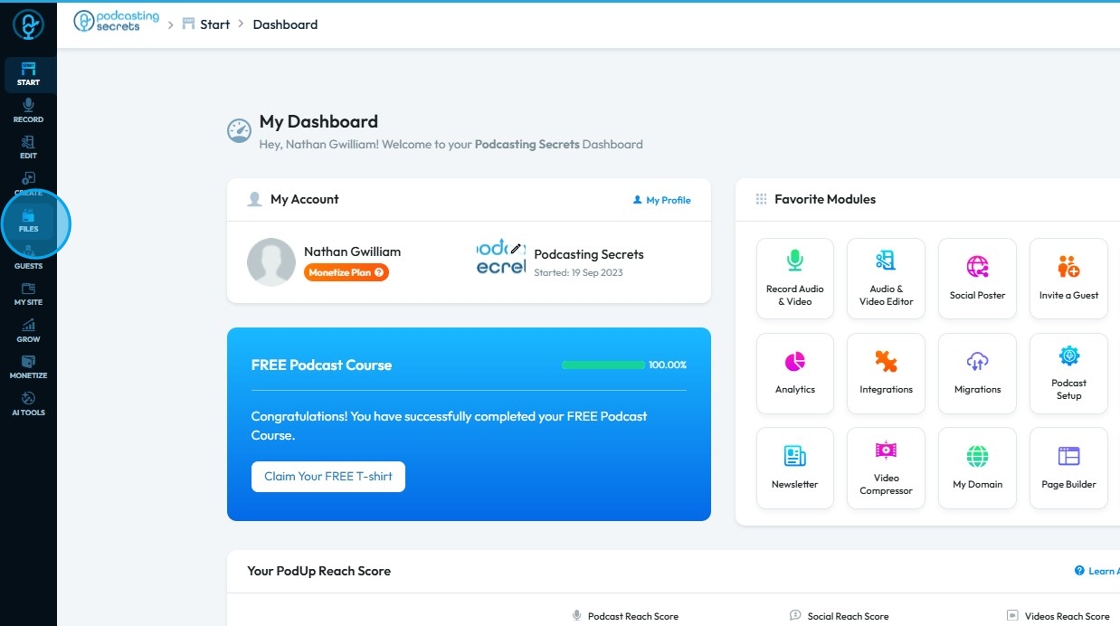The image size is (1120, 626).
Task: Click the PodUp logo at sidebar top
Action: tap(29, 25)
